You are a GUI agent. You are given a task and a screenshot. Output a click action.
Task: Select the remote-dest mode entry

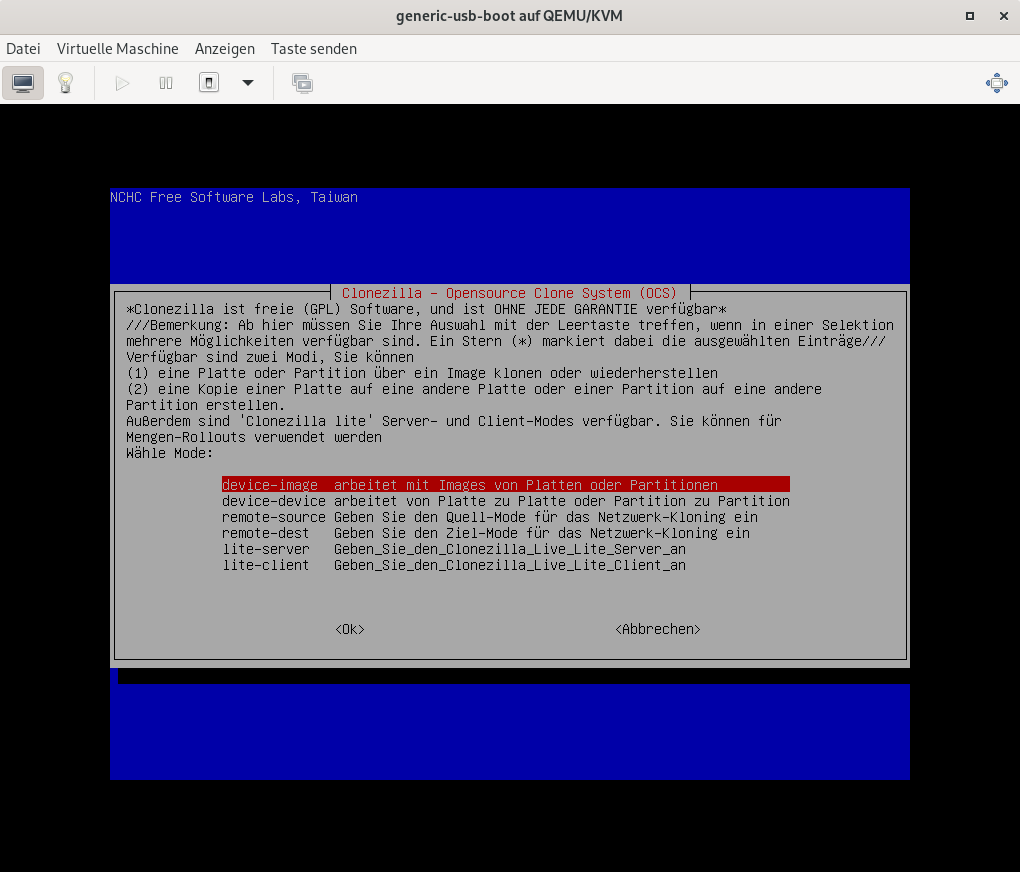[486, 533]
